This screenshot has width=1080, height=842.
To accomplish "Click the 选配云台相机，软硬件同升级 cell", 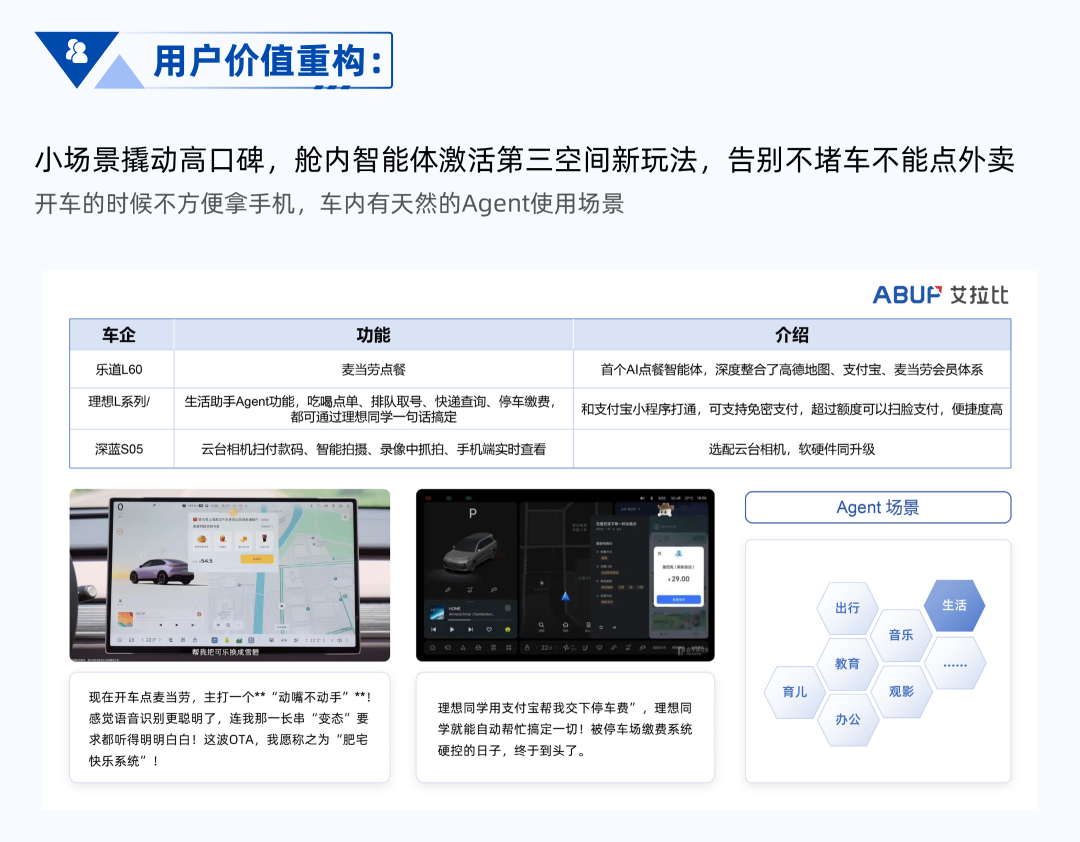I will (792, 449).
